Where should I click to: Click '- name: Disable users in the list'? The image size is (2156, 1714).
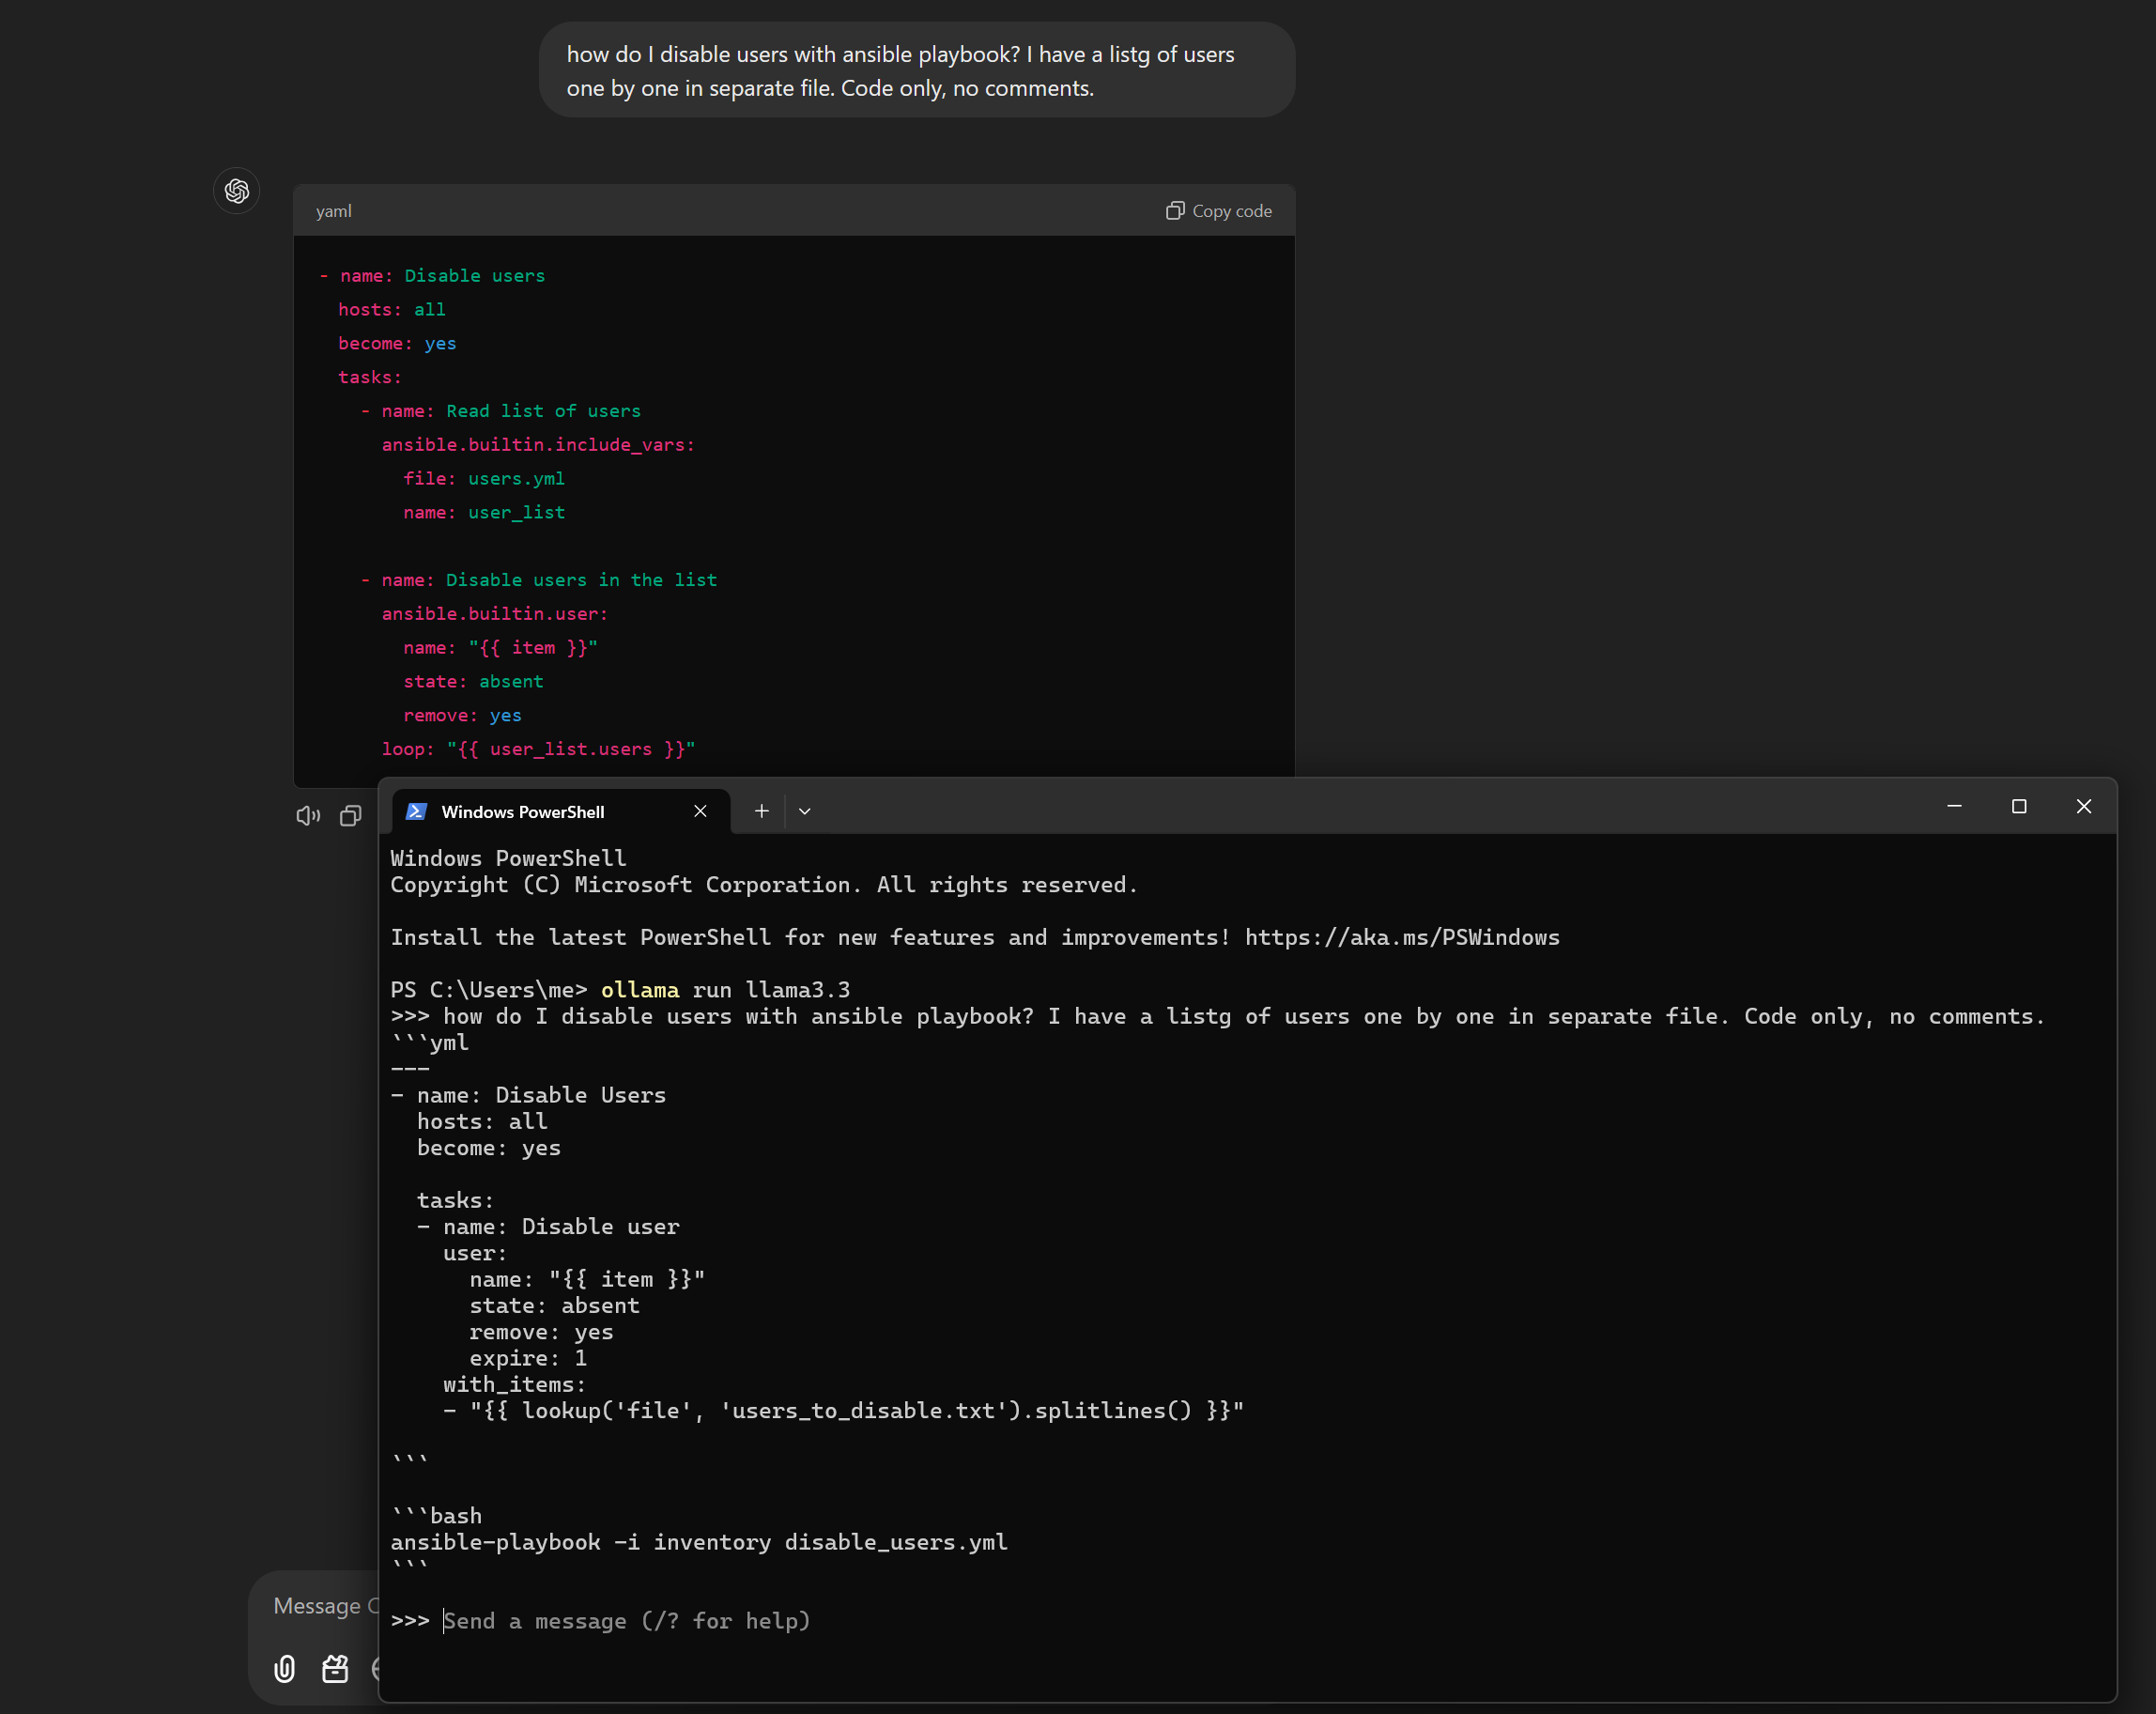coord(538,580)
